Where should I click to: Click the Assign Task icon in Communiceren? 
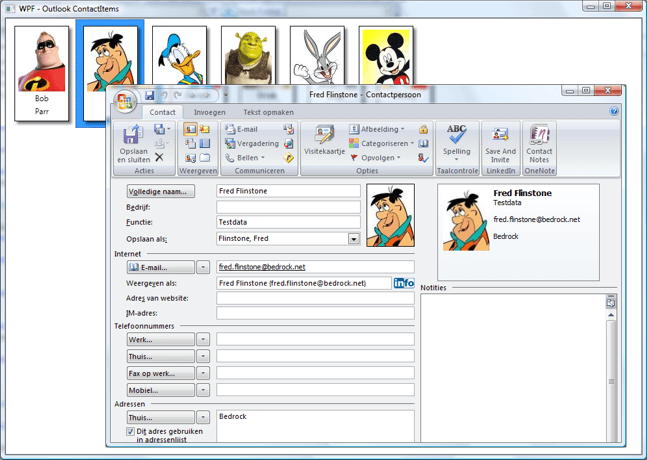point(288,129)
